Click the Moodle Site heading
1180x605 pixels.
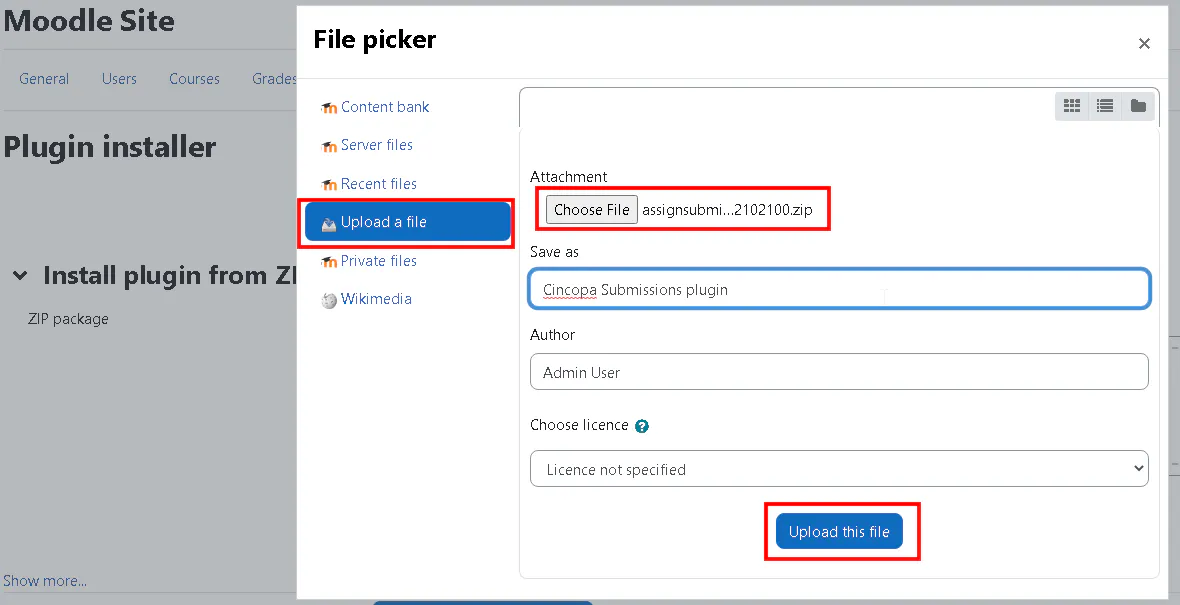tap(89, 21)
